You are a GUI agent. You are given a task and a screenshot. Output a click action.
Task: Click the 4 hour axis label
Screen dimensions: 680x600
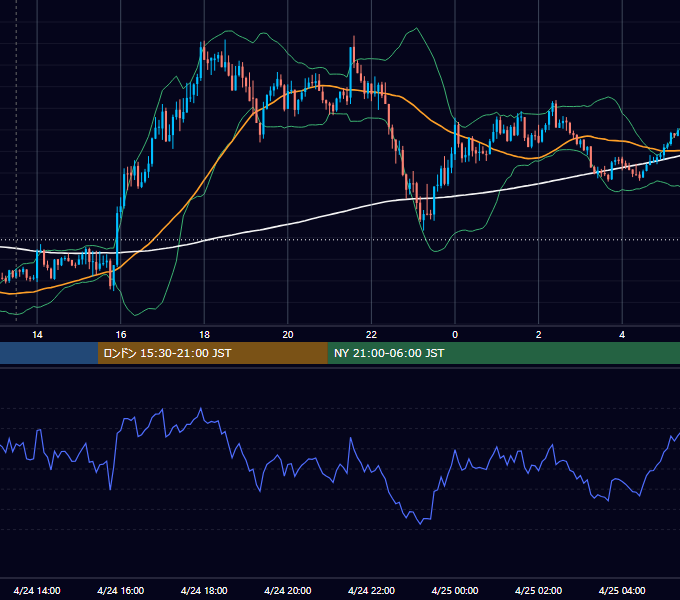pos(622,335)
